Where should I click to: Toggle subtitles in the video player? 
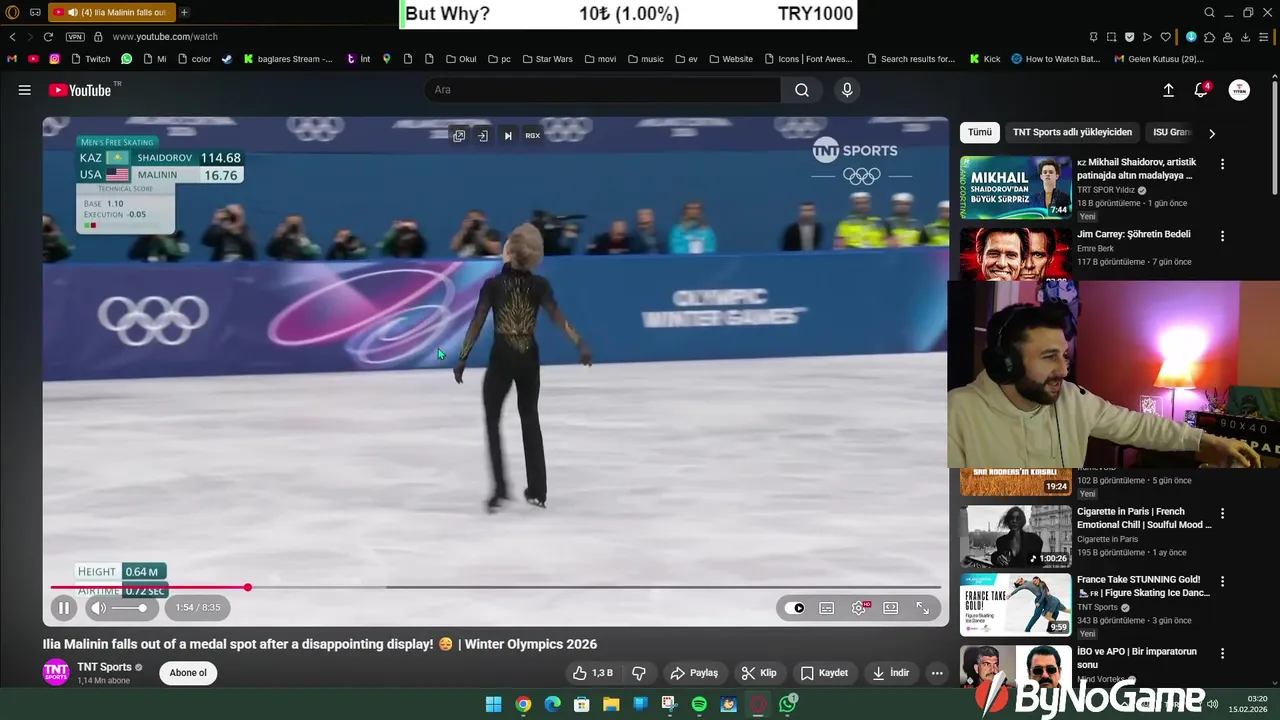pos(827,607)
